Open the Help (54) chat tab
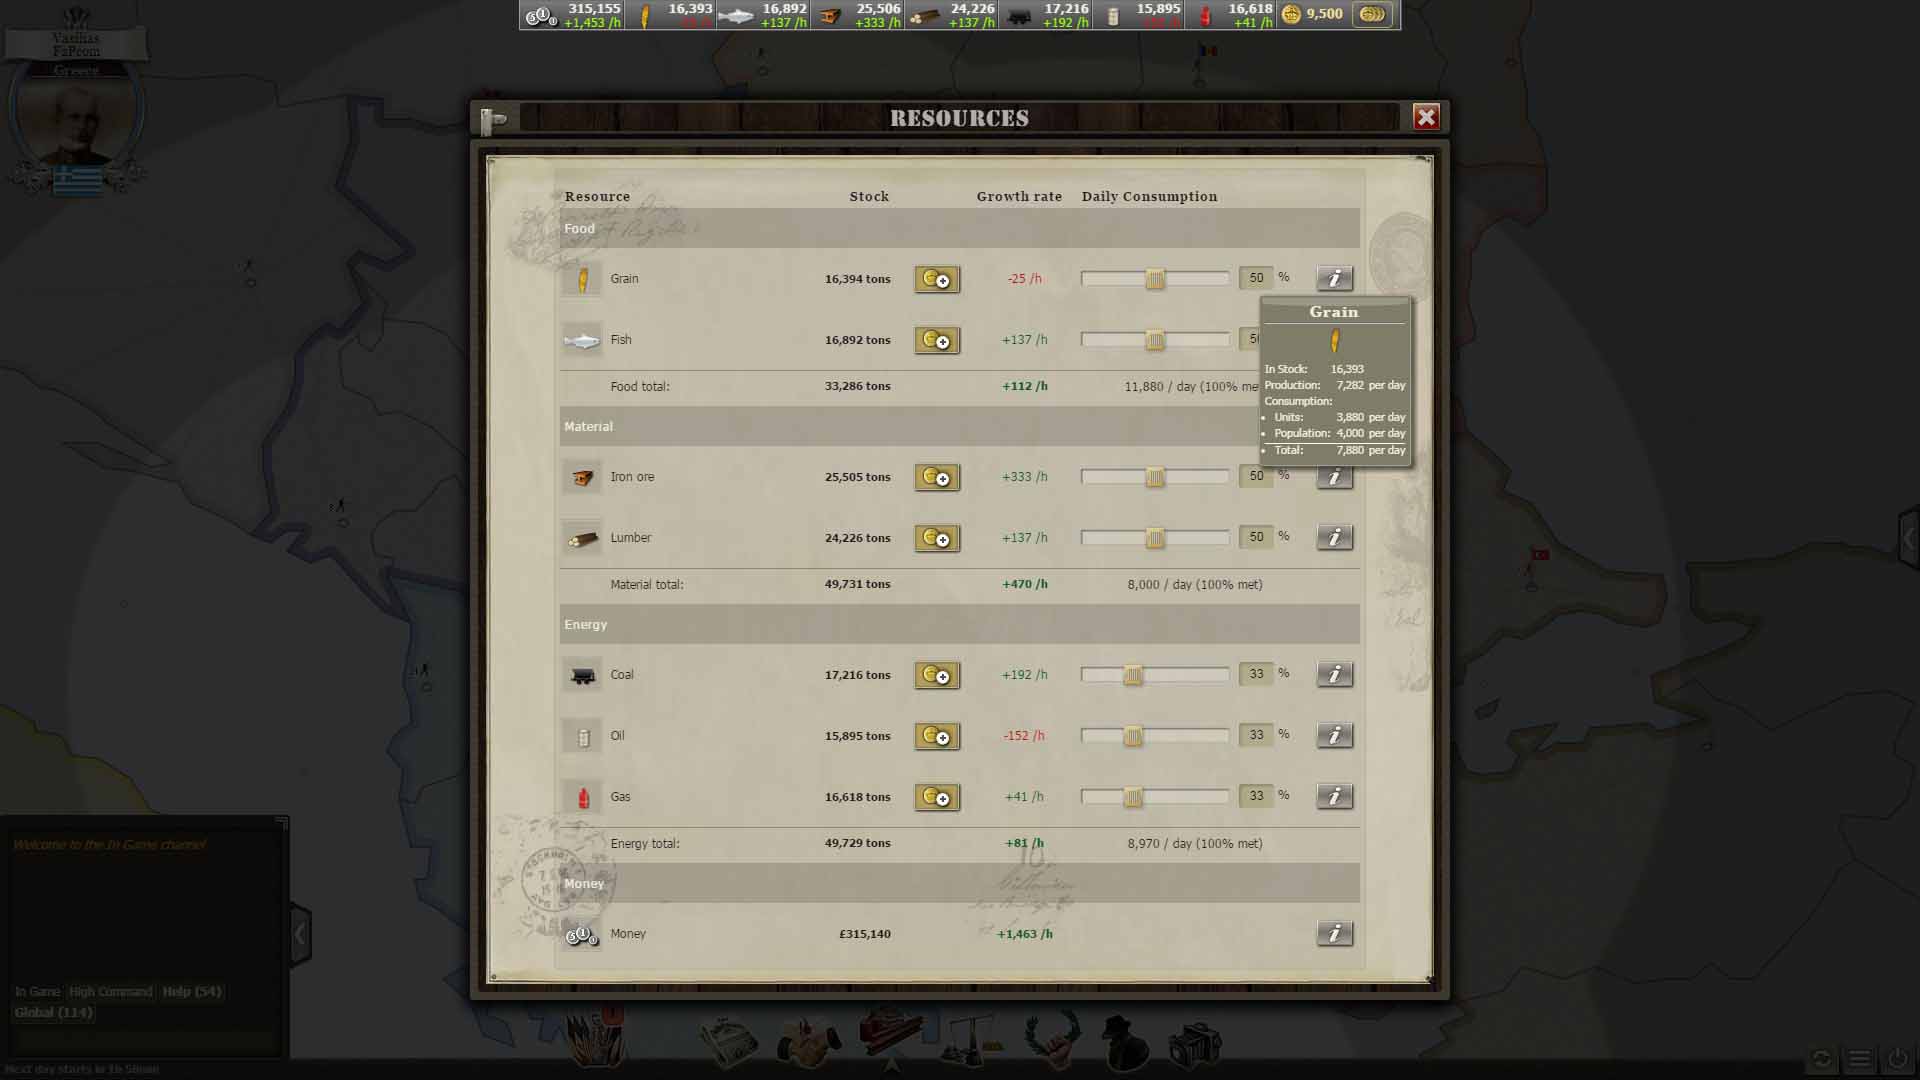The width and height of the screenshot is (1920, 1080). click(192, 992)
